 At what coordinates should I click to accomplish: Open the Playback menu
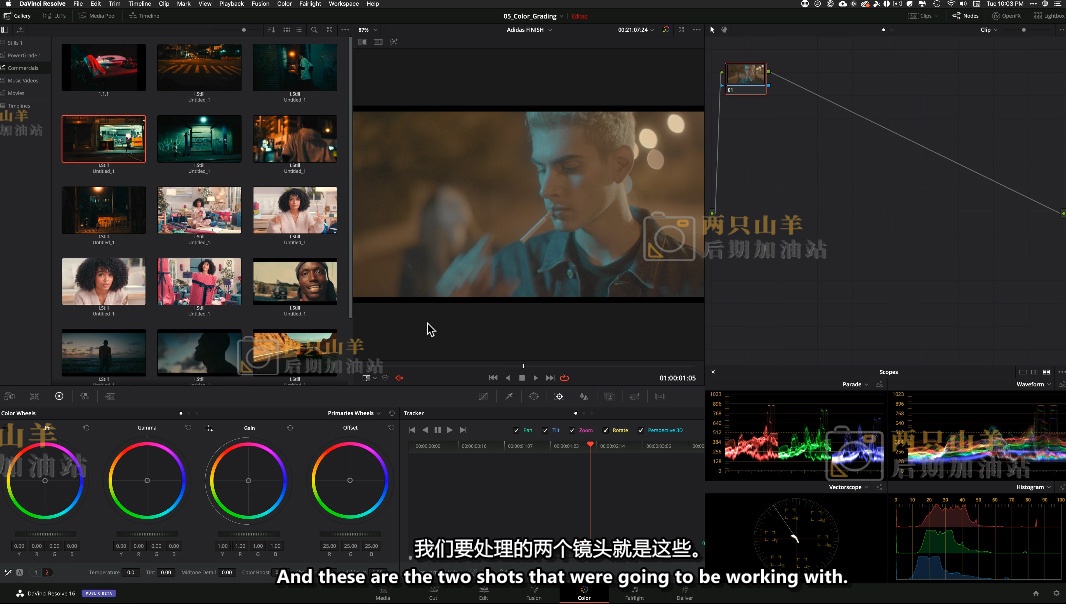(231, 4)
